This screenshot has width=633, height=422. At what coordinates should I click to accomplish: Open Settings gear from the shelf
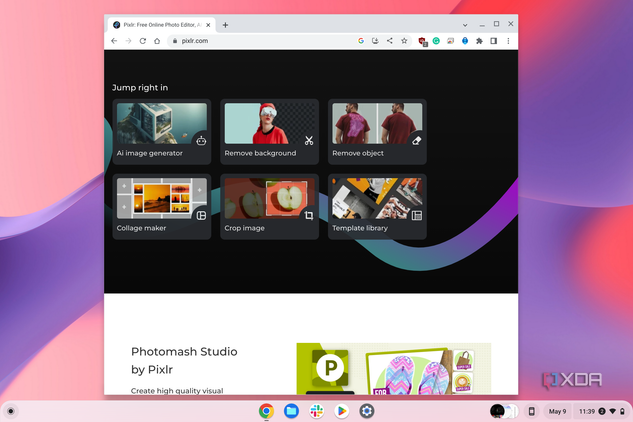(x=367, y=411)
